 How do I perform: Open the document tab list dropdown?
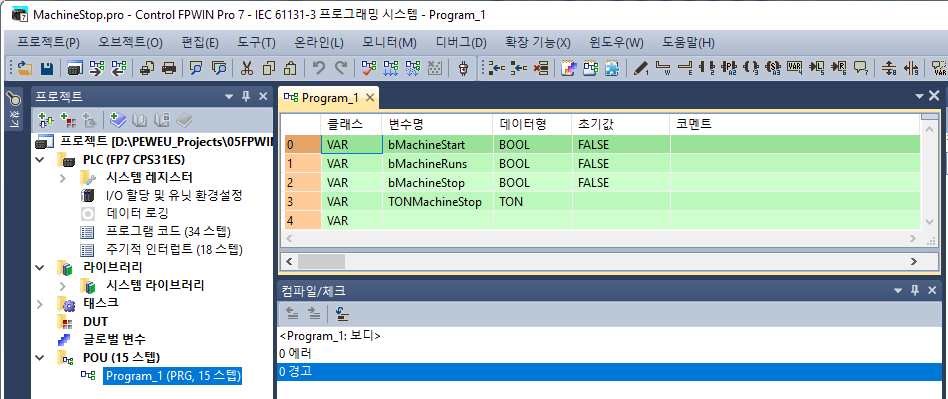[x=920, y=97]
